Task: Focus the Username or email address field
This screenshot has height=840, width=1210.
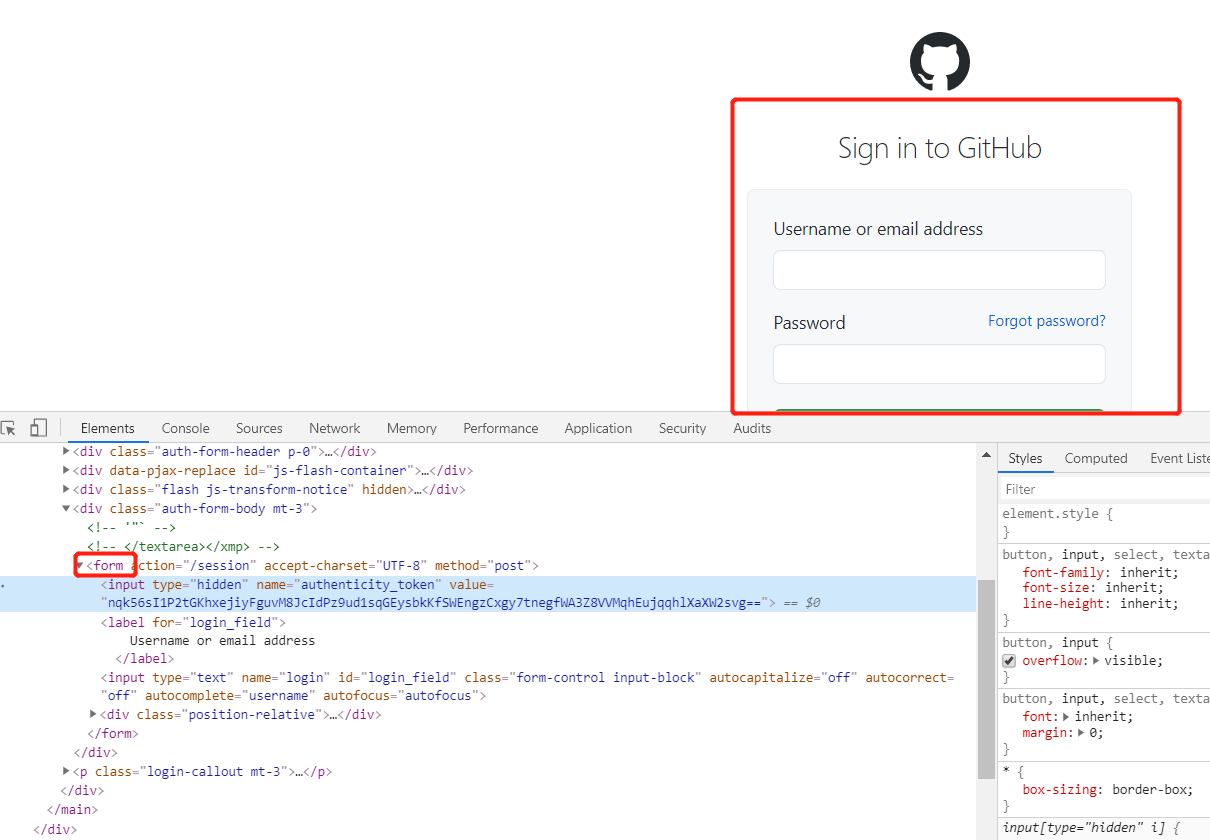Action: click(x=939, y=270)
